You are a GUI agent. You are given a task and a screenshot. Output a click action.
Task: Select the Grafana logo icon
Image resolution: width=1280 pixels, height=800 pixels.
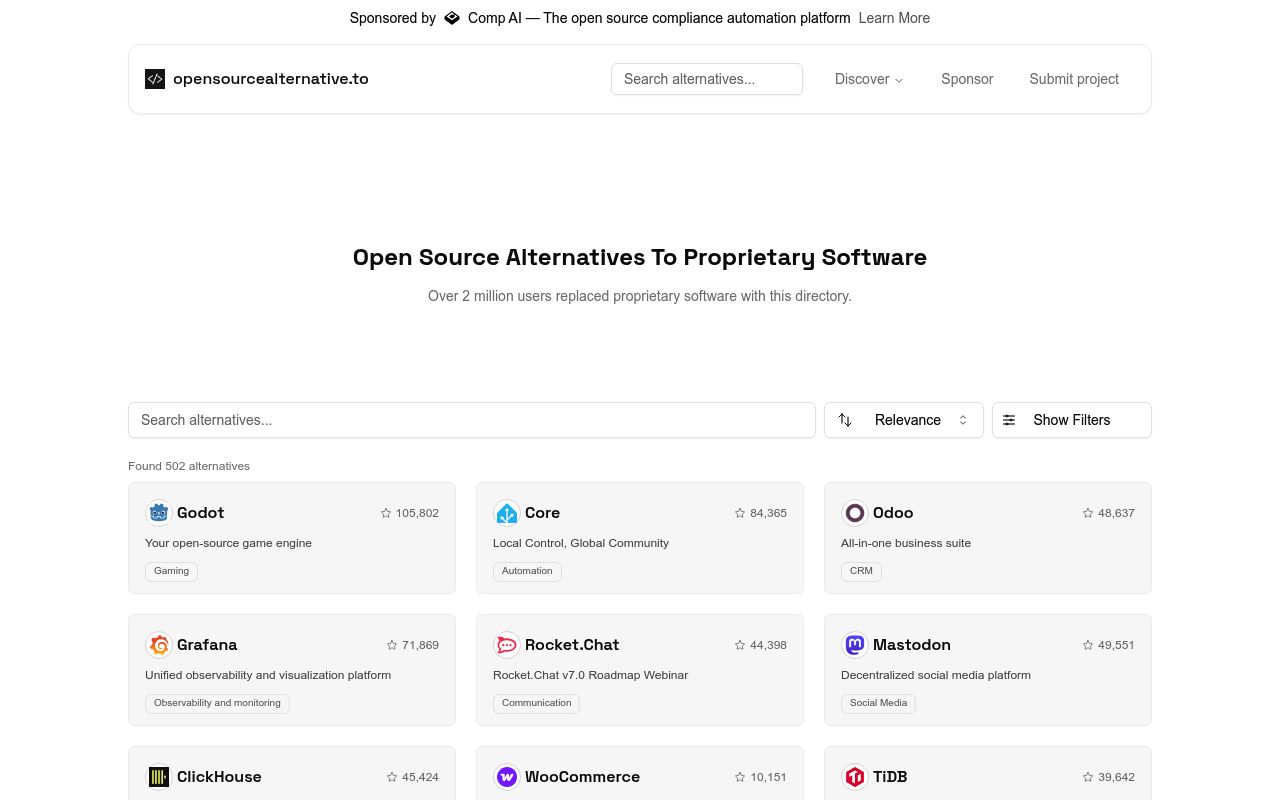click(159, 645)
